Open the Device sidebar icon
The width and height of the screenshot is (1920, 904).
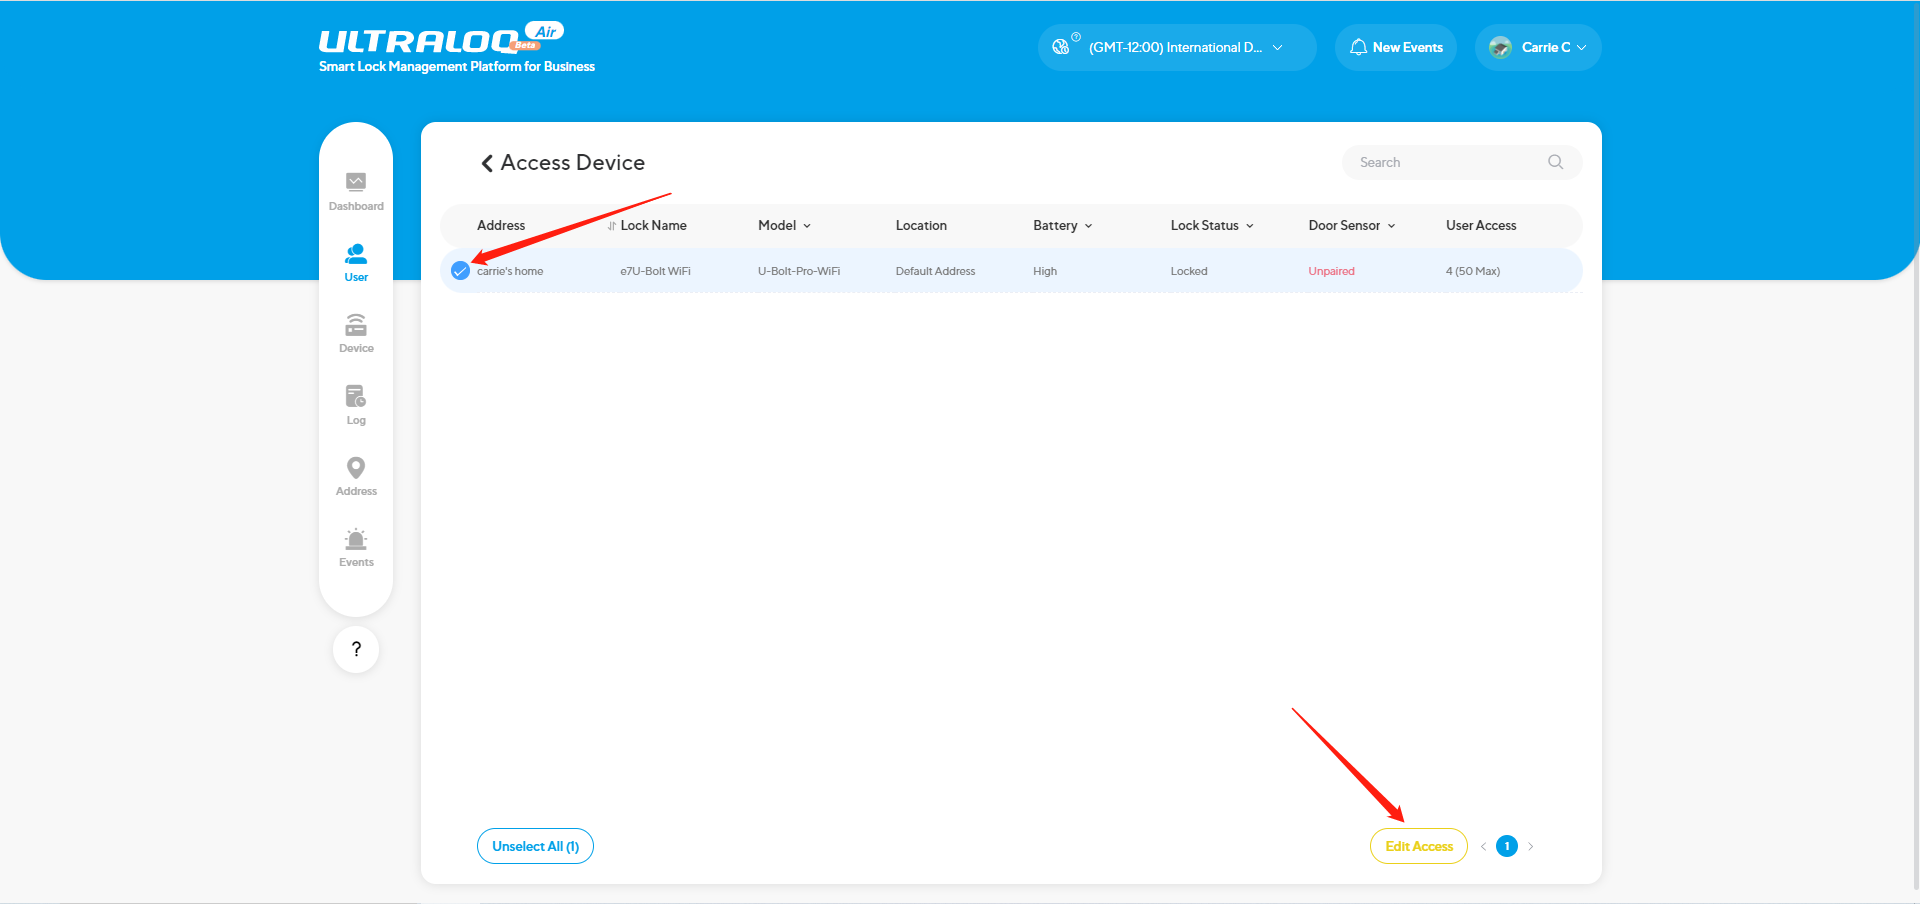click(x=356, y=325)
